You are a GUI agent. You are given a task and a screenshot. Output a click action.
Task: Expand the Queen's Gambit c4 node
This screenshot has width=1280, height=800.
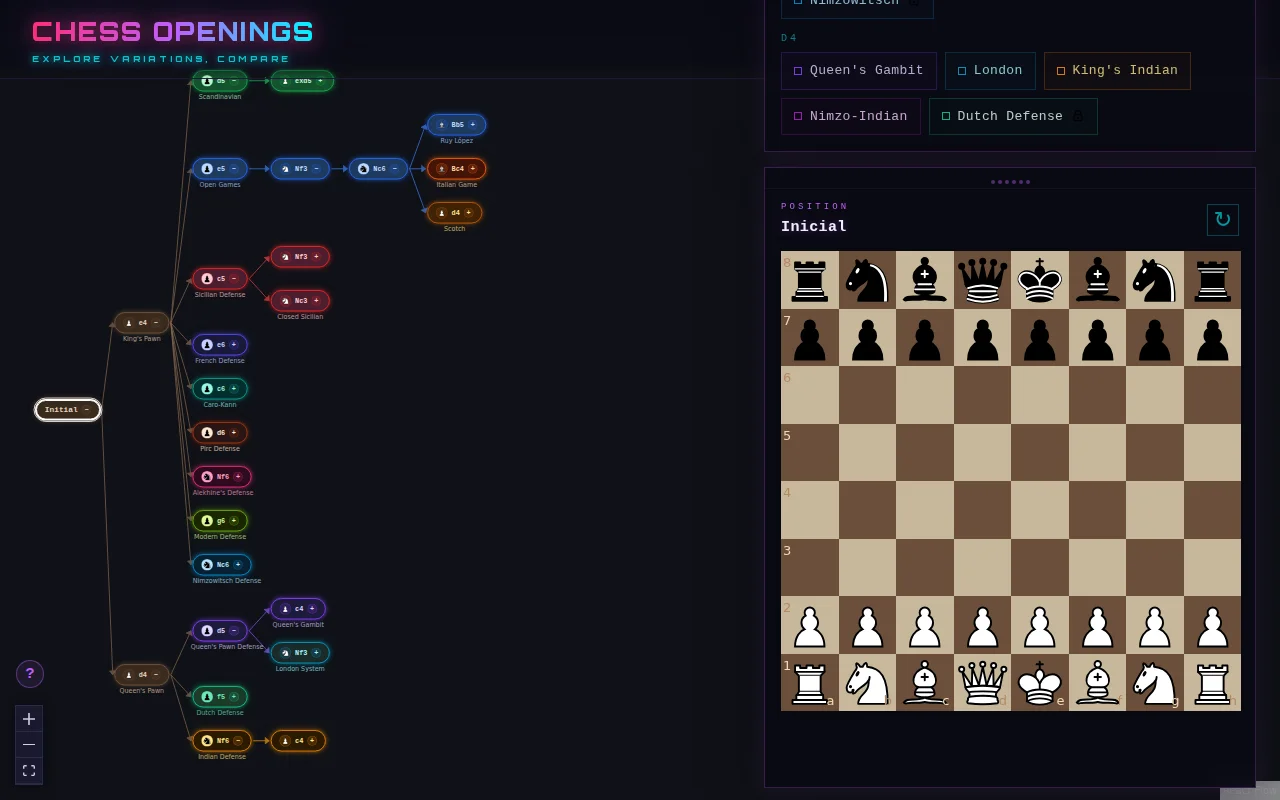[x=312, y=609]
